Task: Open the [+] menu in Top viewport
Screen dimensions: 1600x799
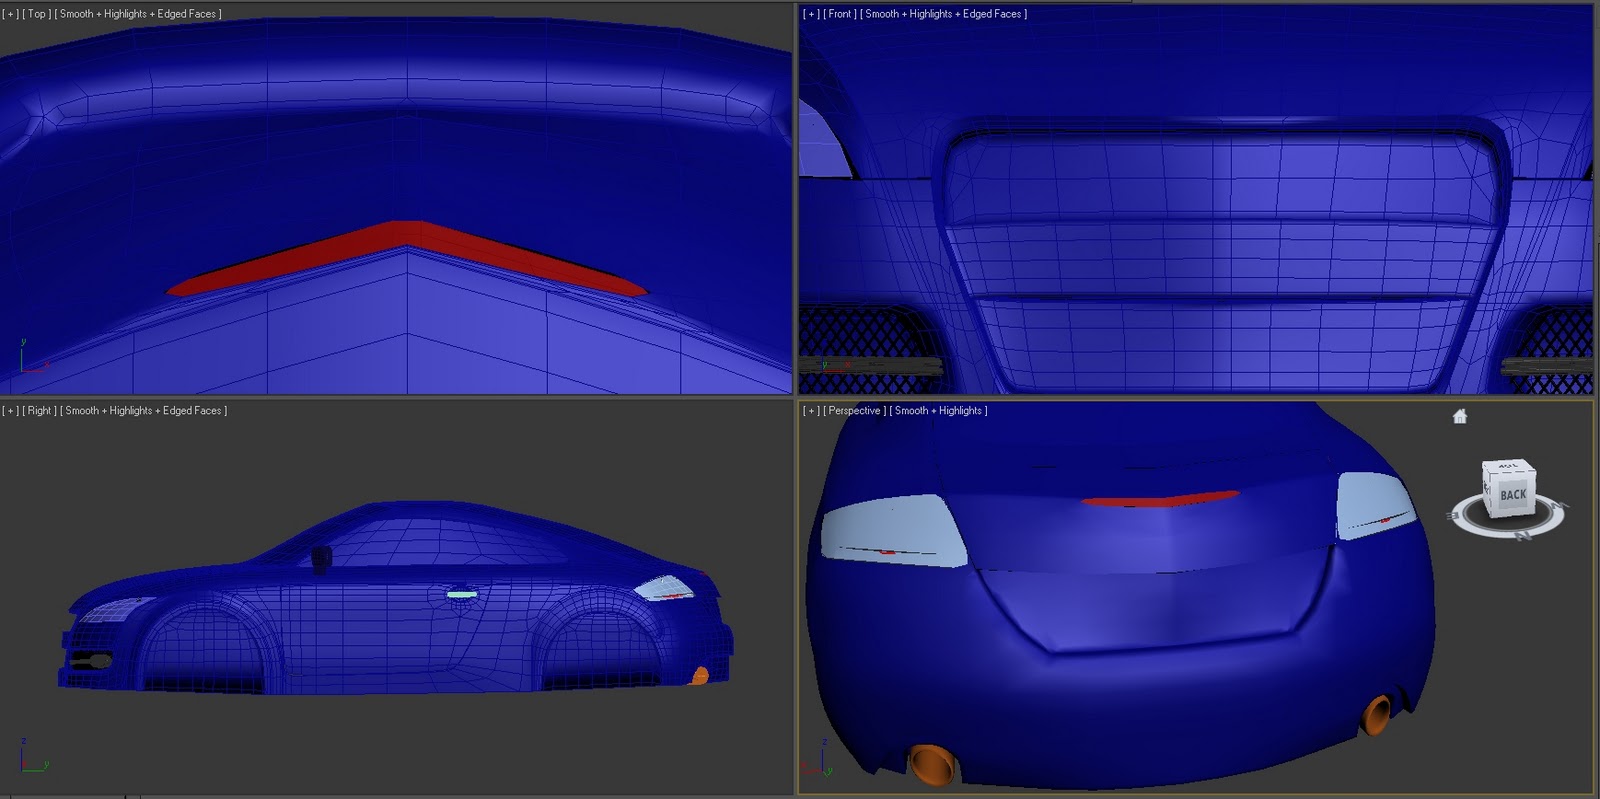Action: tap(10, 14)
